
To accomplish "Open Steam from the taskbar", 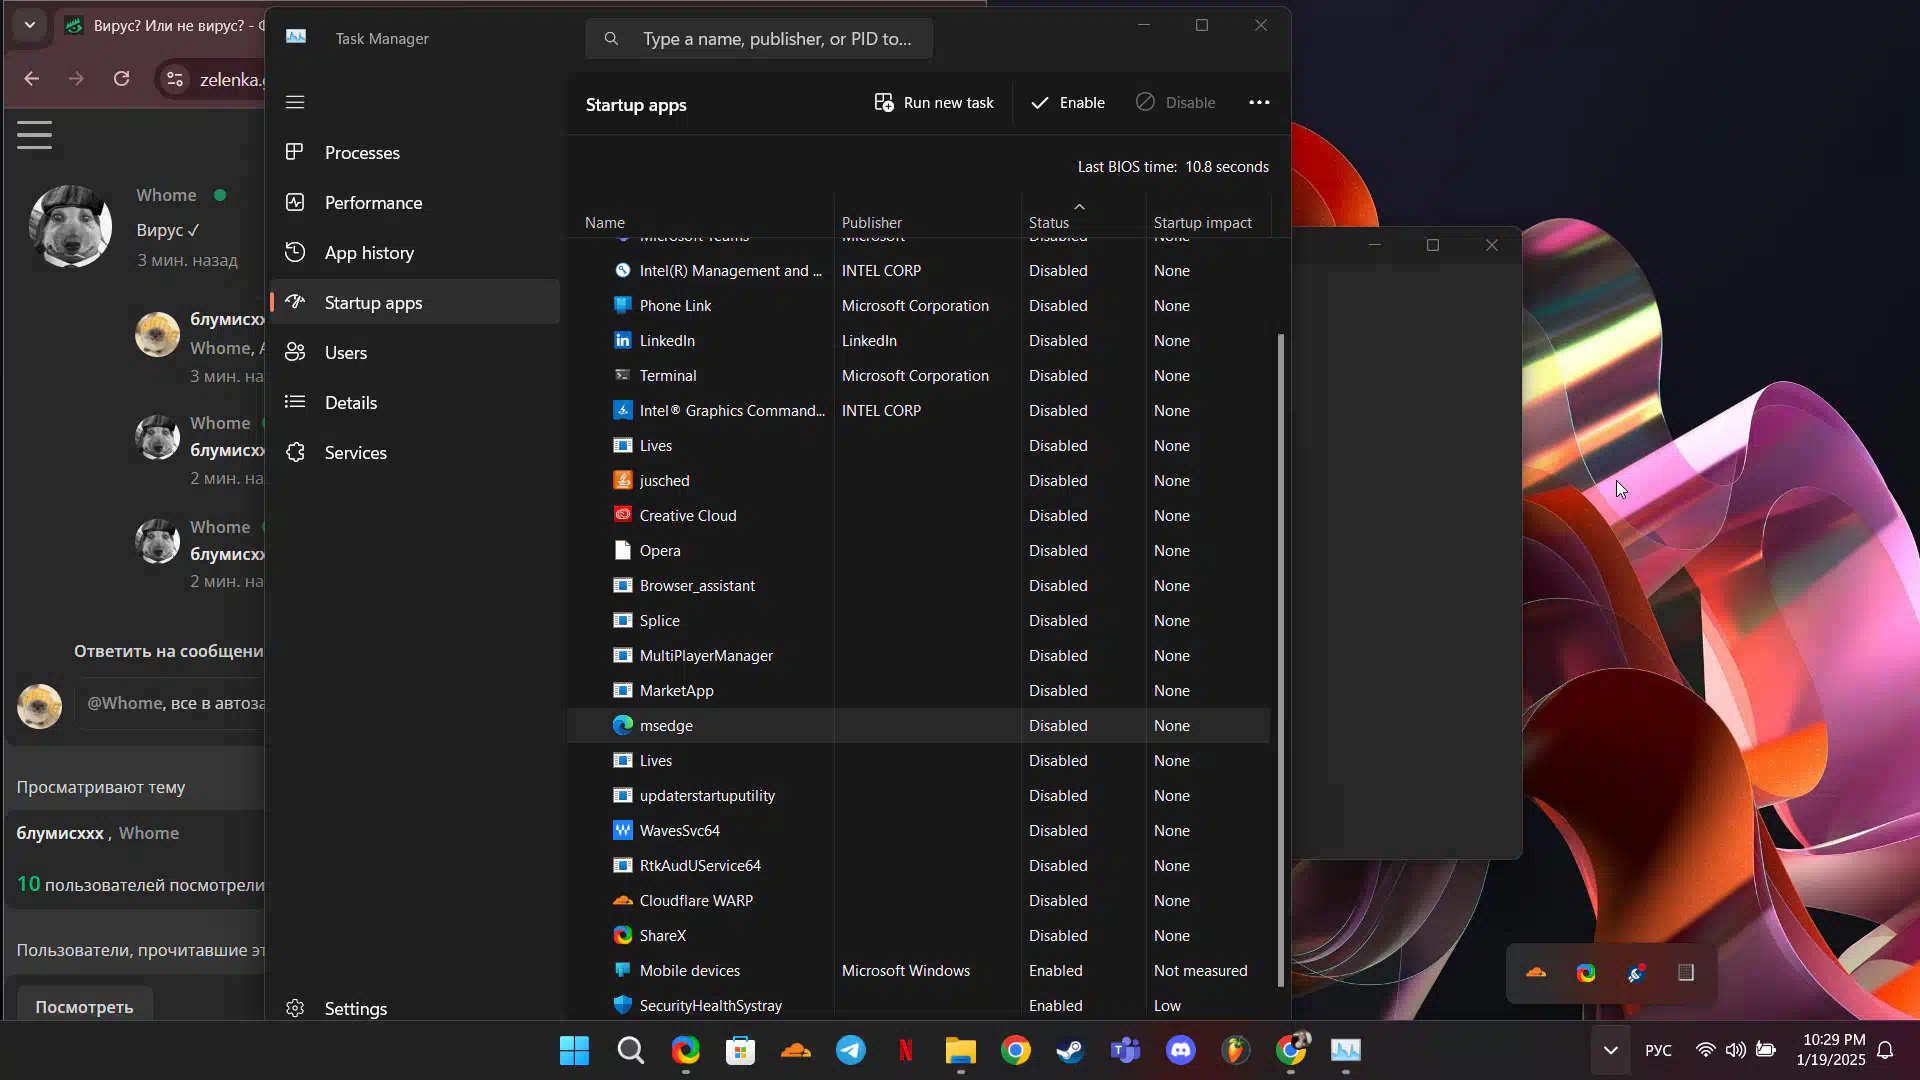I will (x=1071, y=1050).
